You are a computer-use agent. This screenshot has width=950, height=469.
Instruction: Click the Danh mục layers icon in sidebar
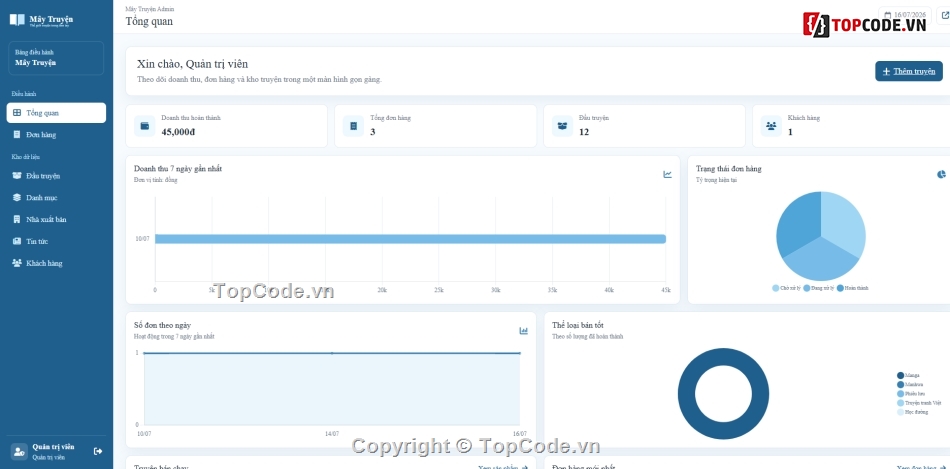pos(17,198)
